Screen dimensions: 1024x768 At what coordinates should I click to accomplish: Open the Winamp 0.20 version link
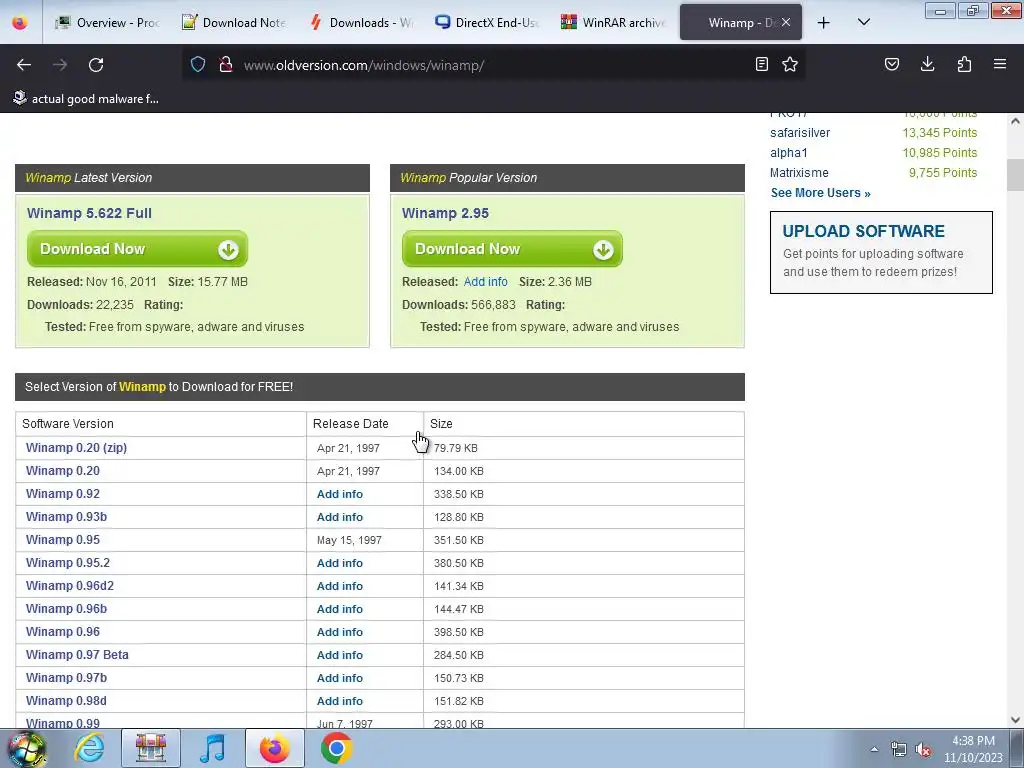click(x=63, y=471)
